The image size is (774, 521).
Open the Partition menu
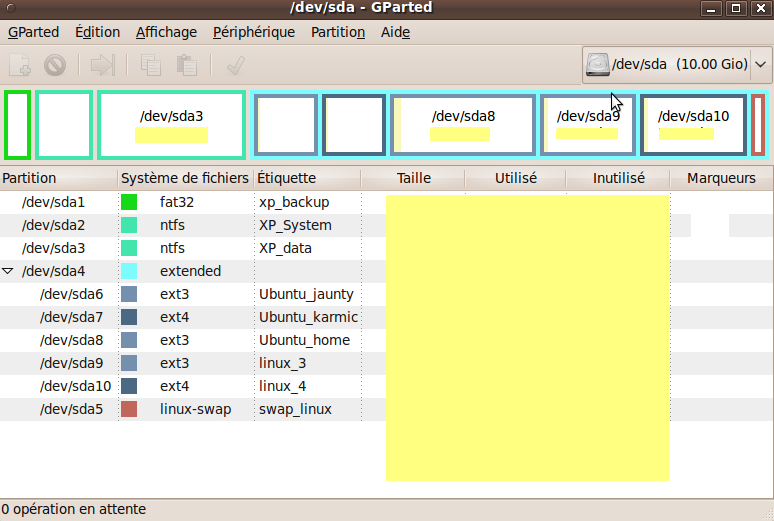[x=338, y=32]
